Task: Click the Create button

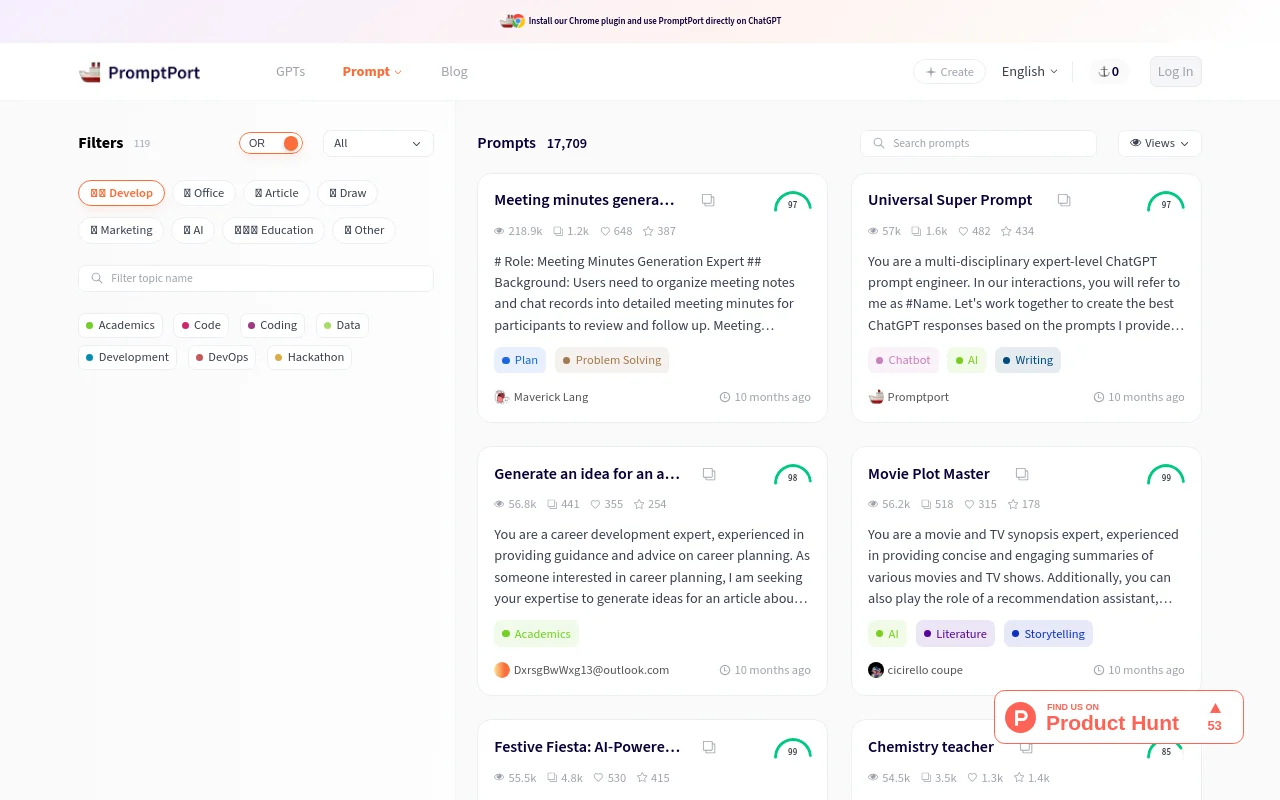Action: tap(949, 72)
